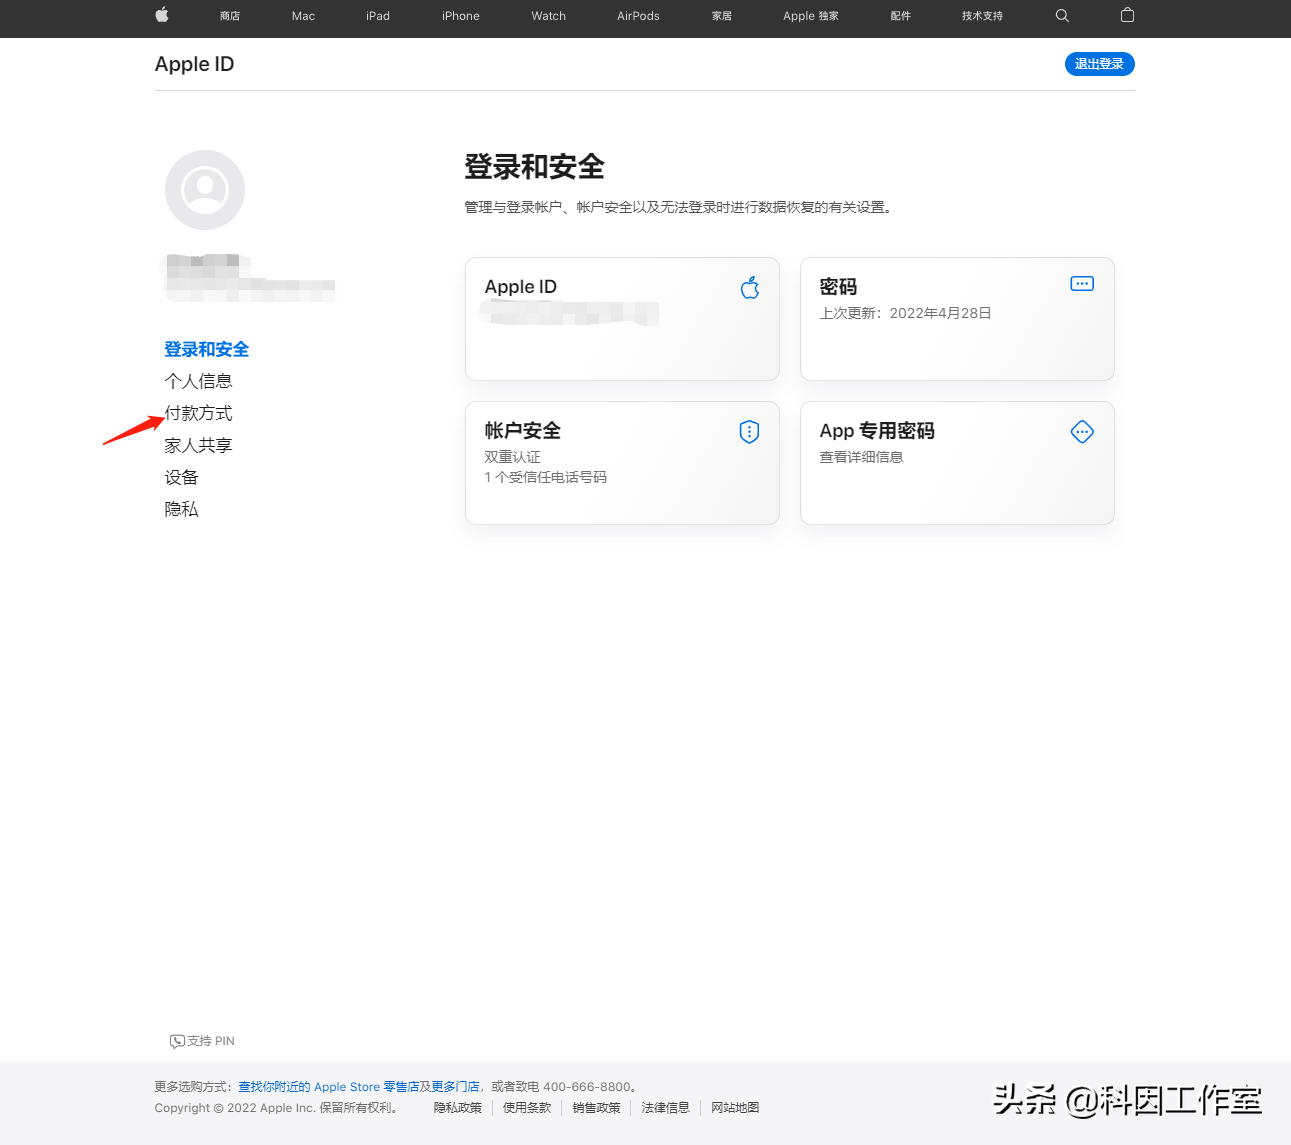Click the password dots icon in 密码 card
The height and width of the screenshot is (1145, 1291).
[1081, 284]
